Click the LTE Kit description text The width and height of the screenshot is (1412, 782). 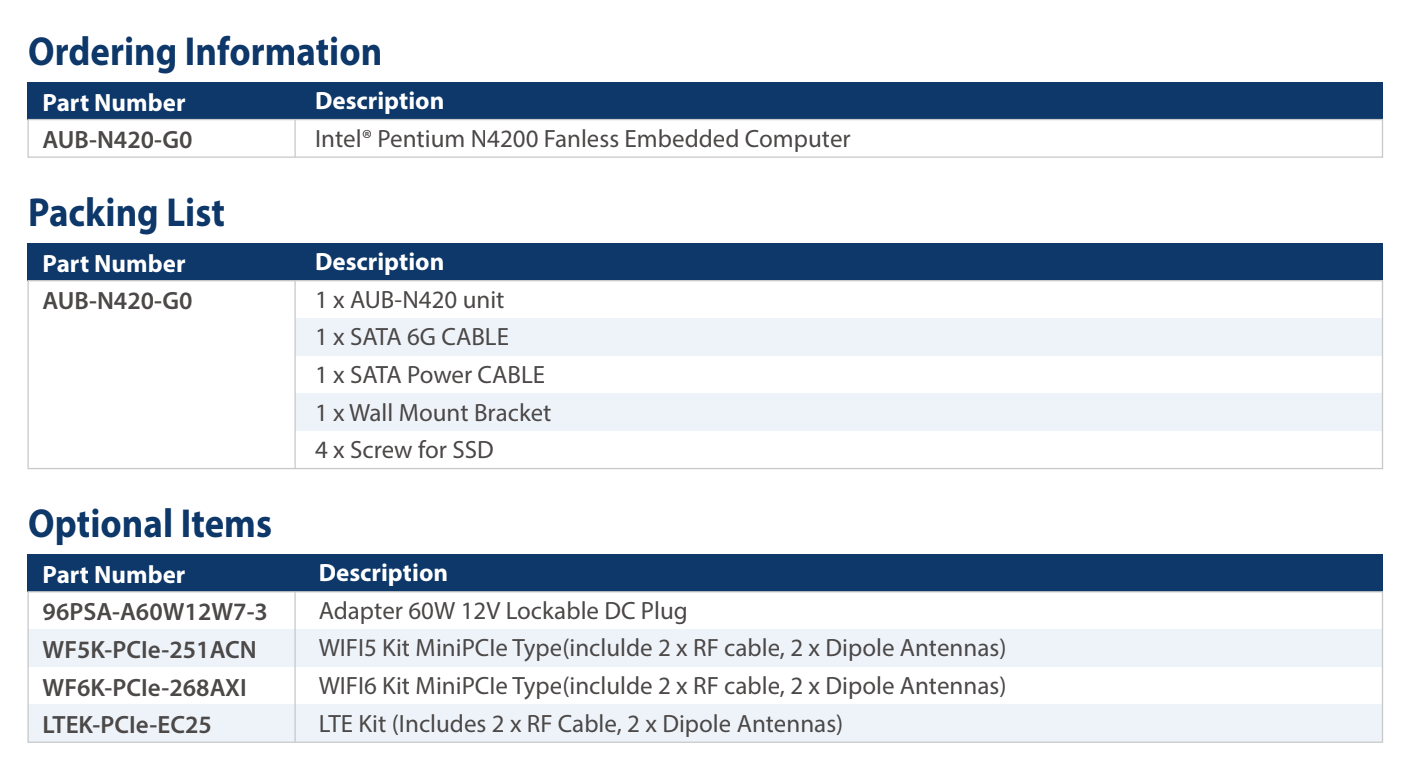[x=580, y=724]
